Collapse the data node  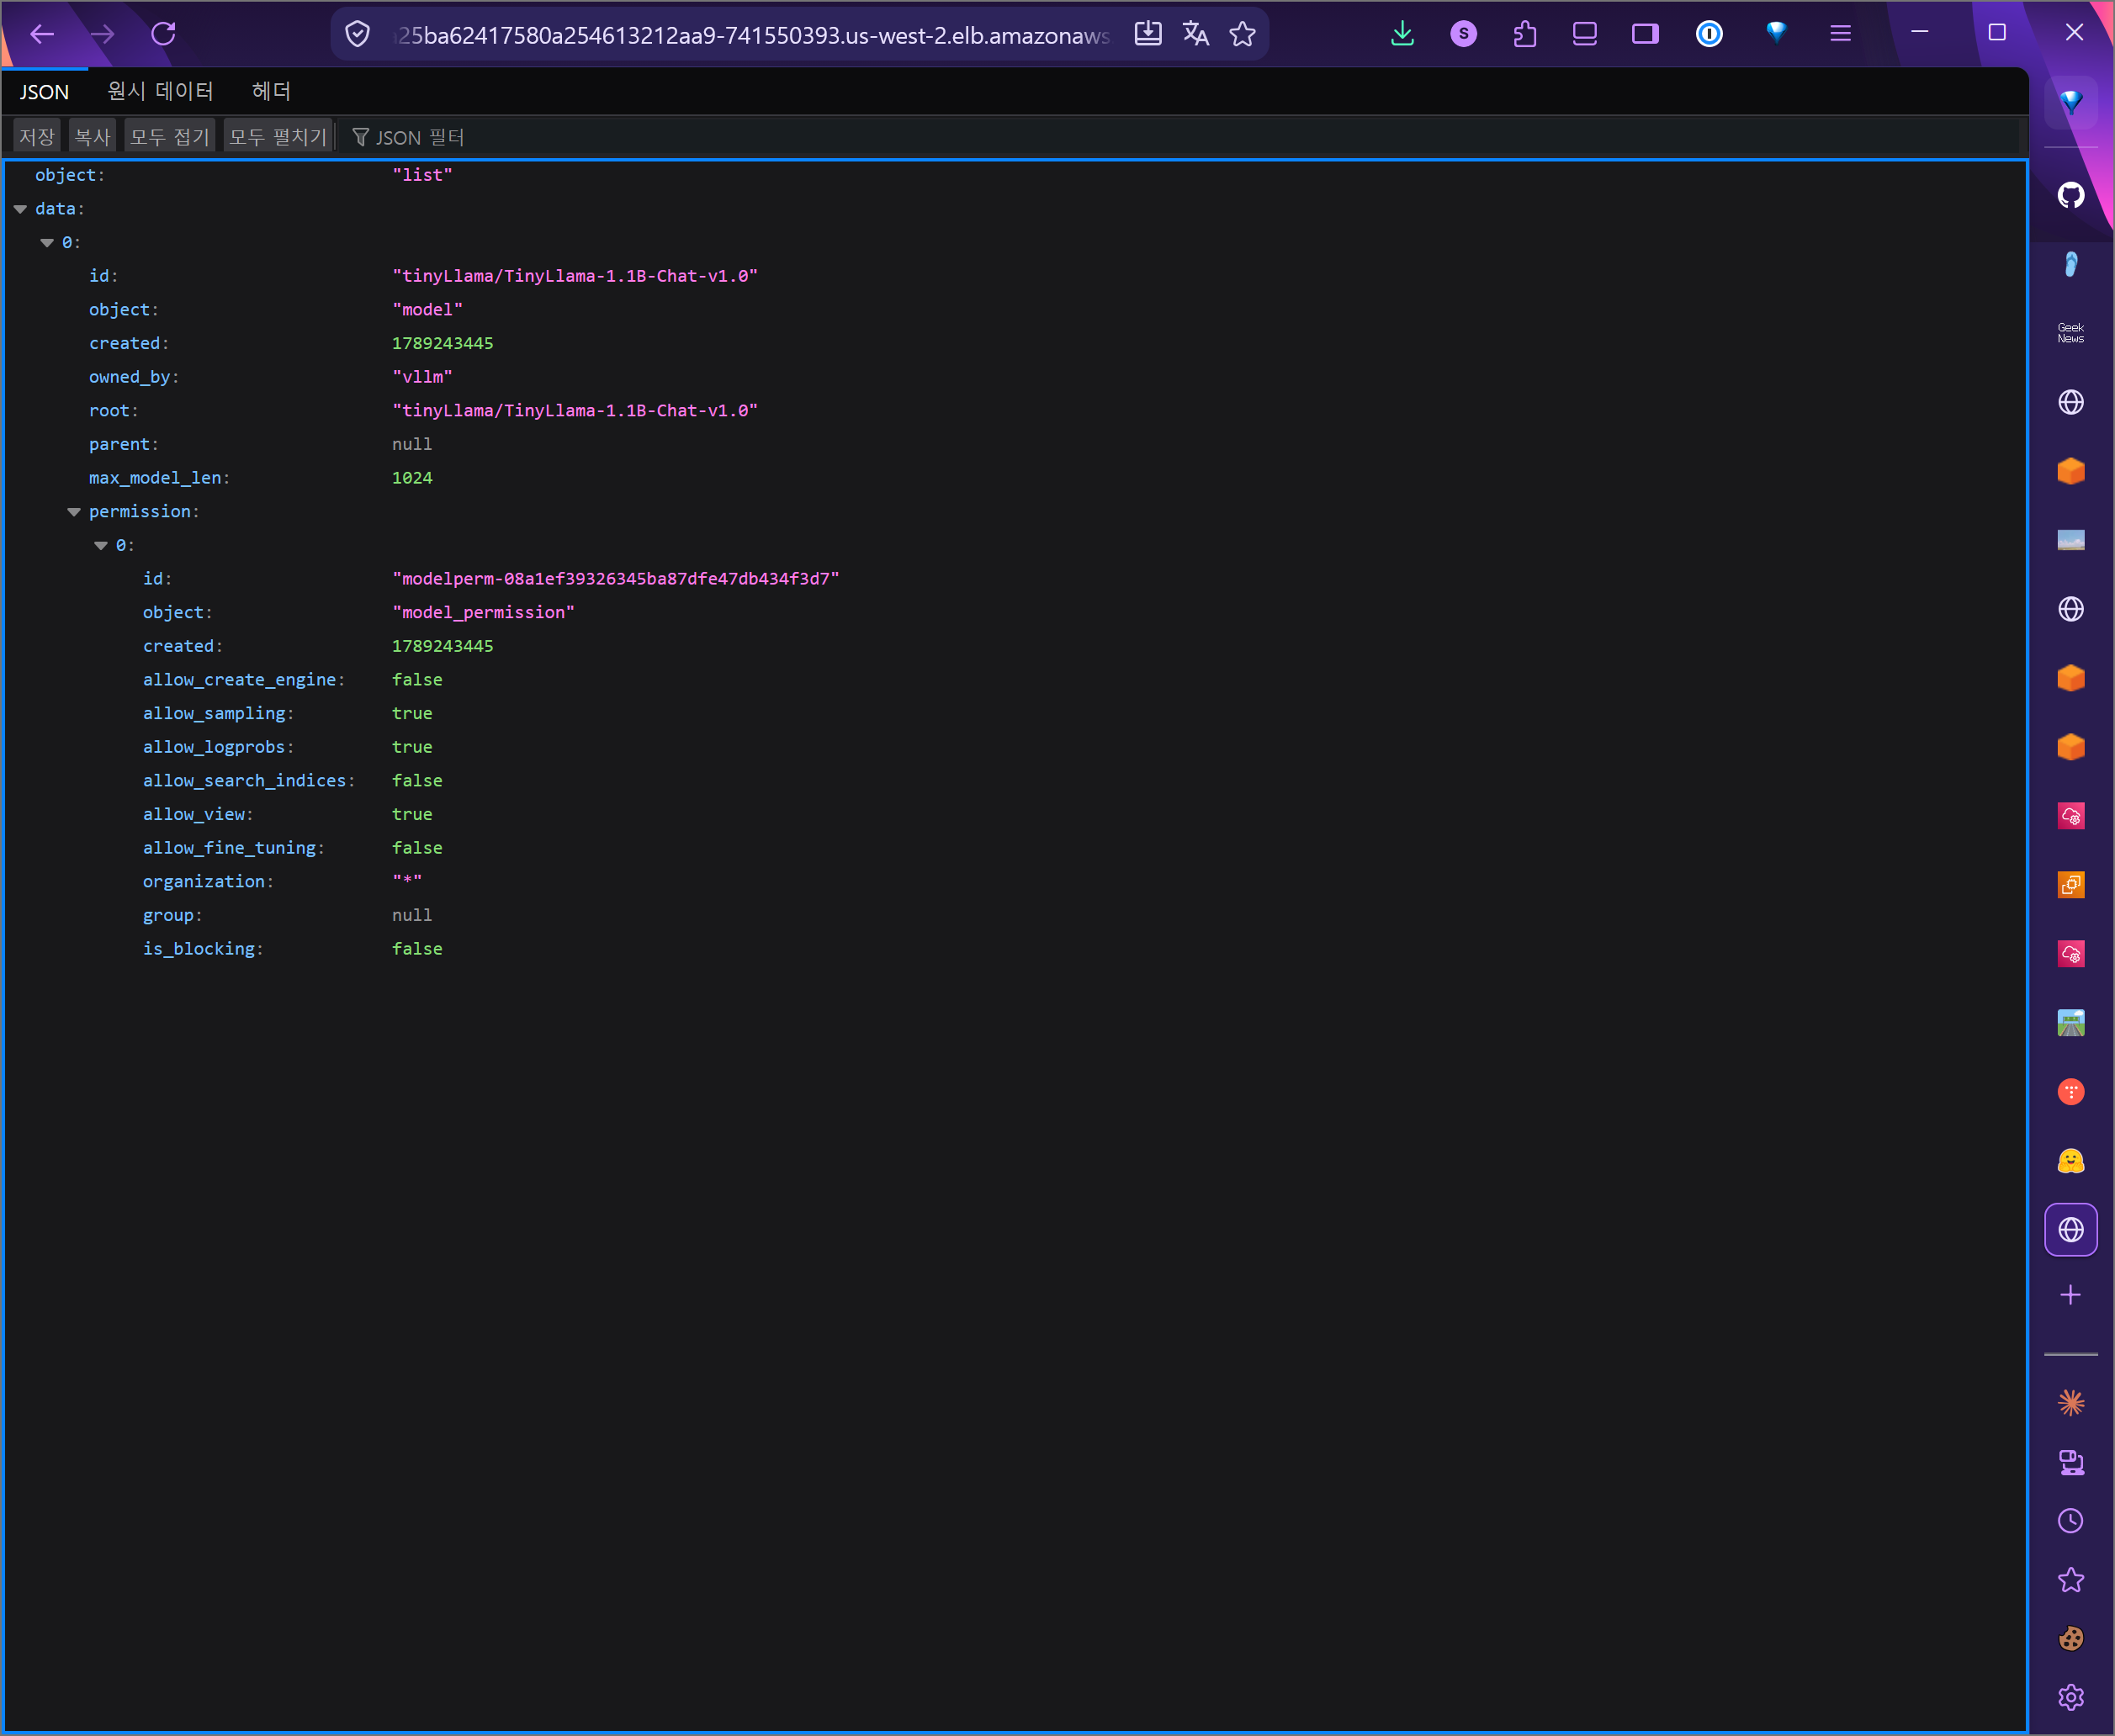(20, 209)
